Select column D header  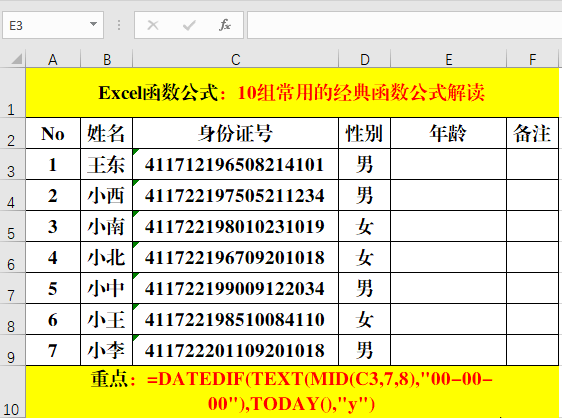[x=365, y=59]
